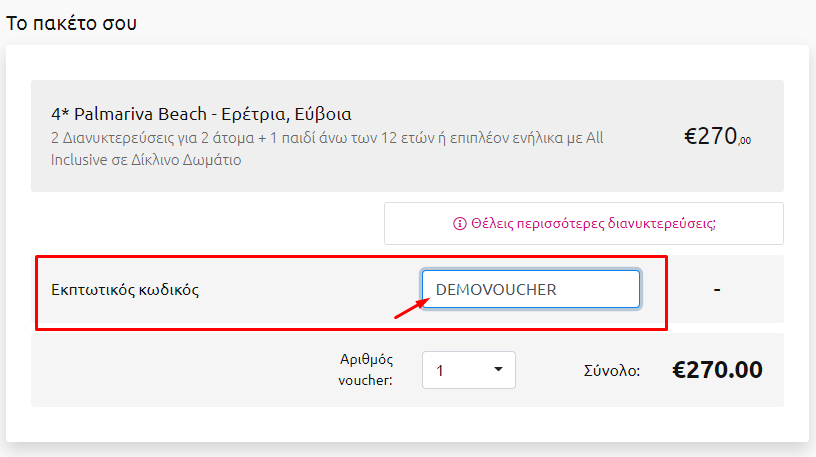Click the Το πακέτο σου heading
This screenshot has height=457, width=816.
(71, 23)
